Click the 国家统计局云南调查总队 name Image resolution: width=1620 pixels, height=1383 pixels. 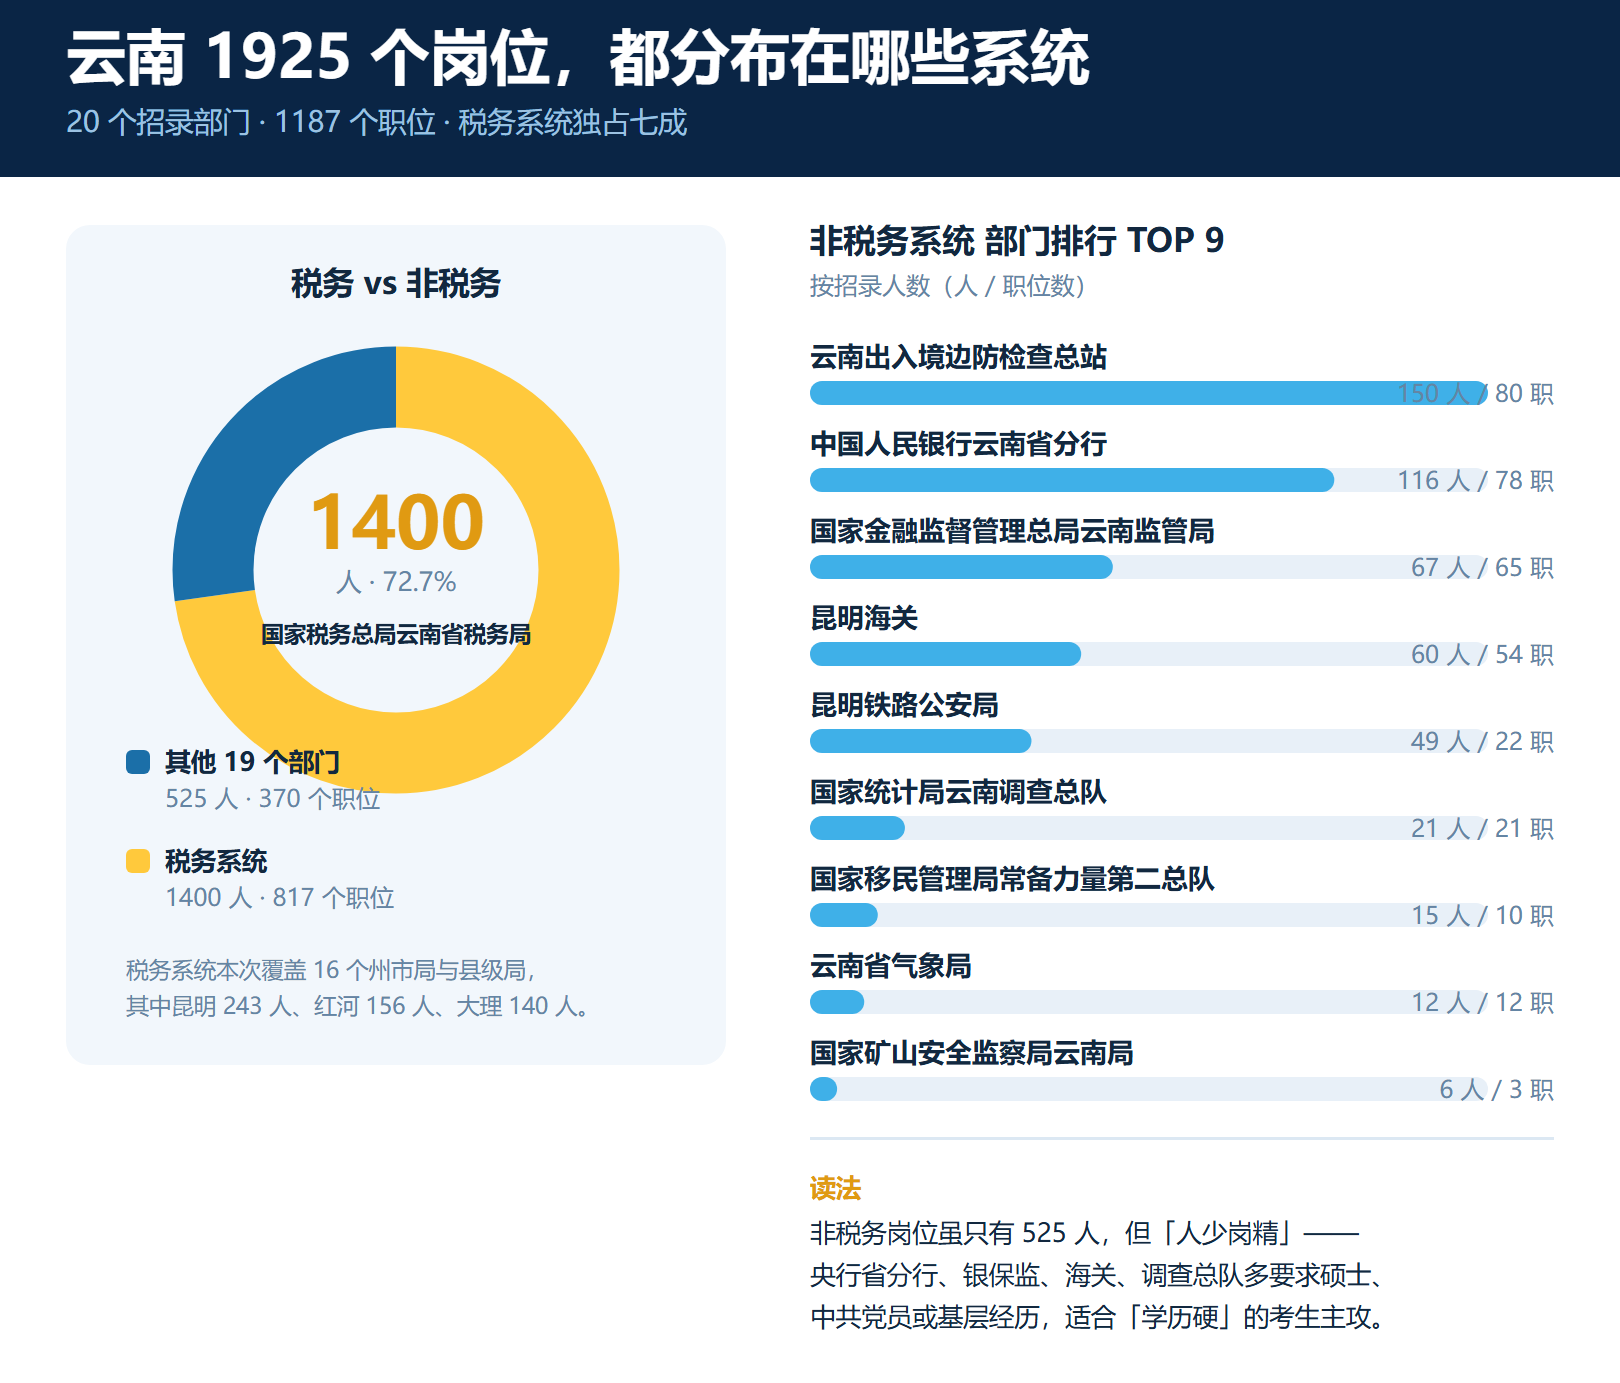pos(958,792)
